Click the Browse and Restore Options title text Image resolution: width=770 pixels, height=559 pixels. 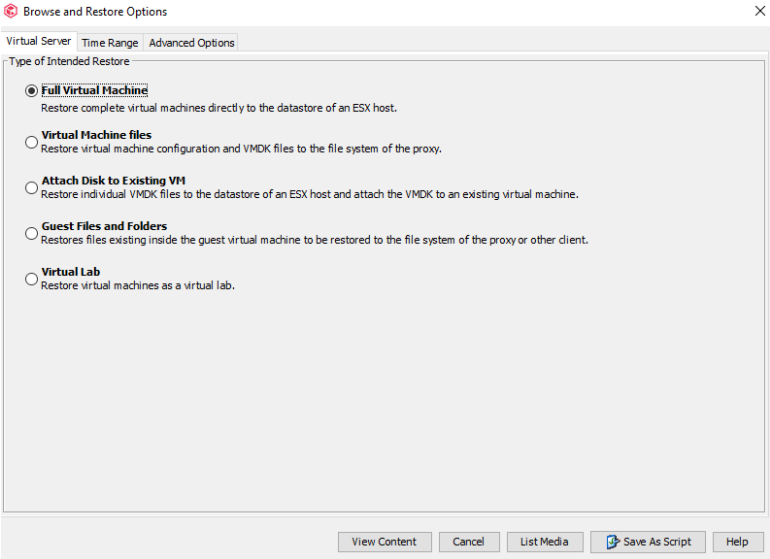95,12
